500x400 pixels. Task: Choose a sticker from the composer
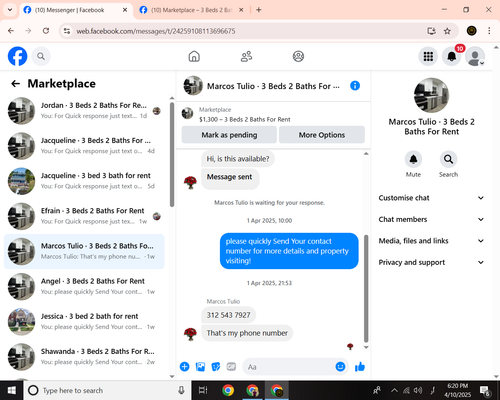click(216, 367)
